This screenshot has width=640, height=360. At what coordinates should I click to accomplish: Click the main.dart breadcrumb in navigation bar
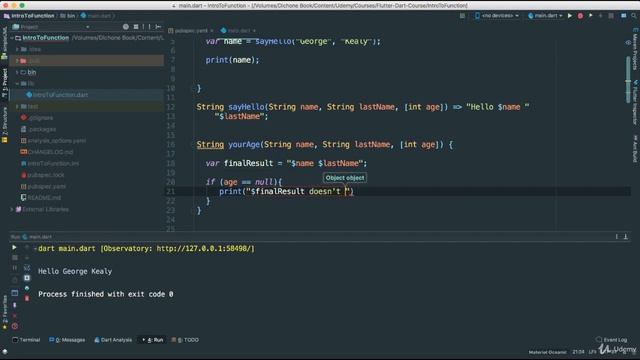click(x=96, y=16)
